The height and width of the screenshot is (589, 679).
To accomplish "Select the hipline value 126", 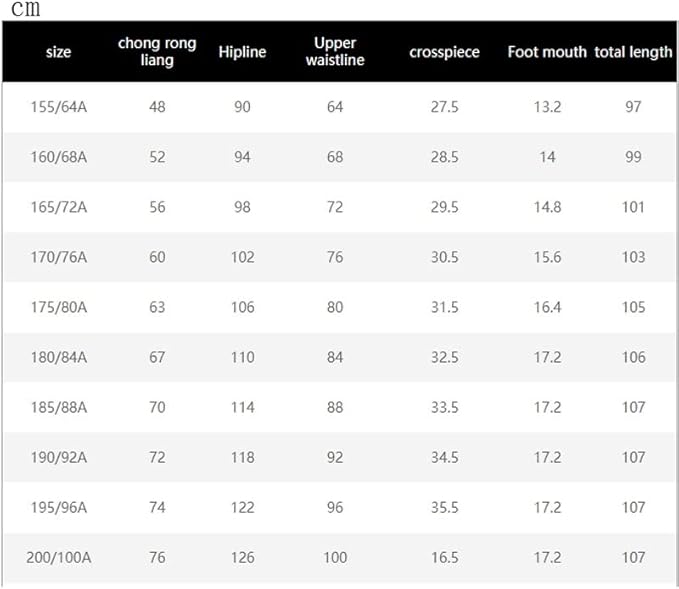I will click(x=242, y=557).
